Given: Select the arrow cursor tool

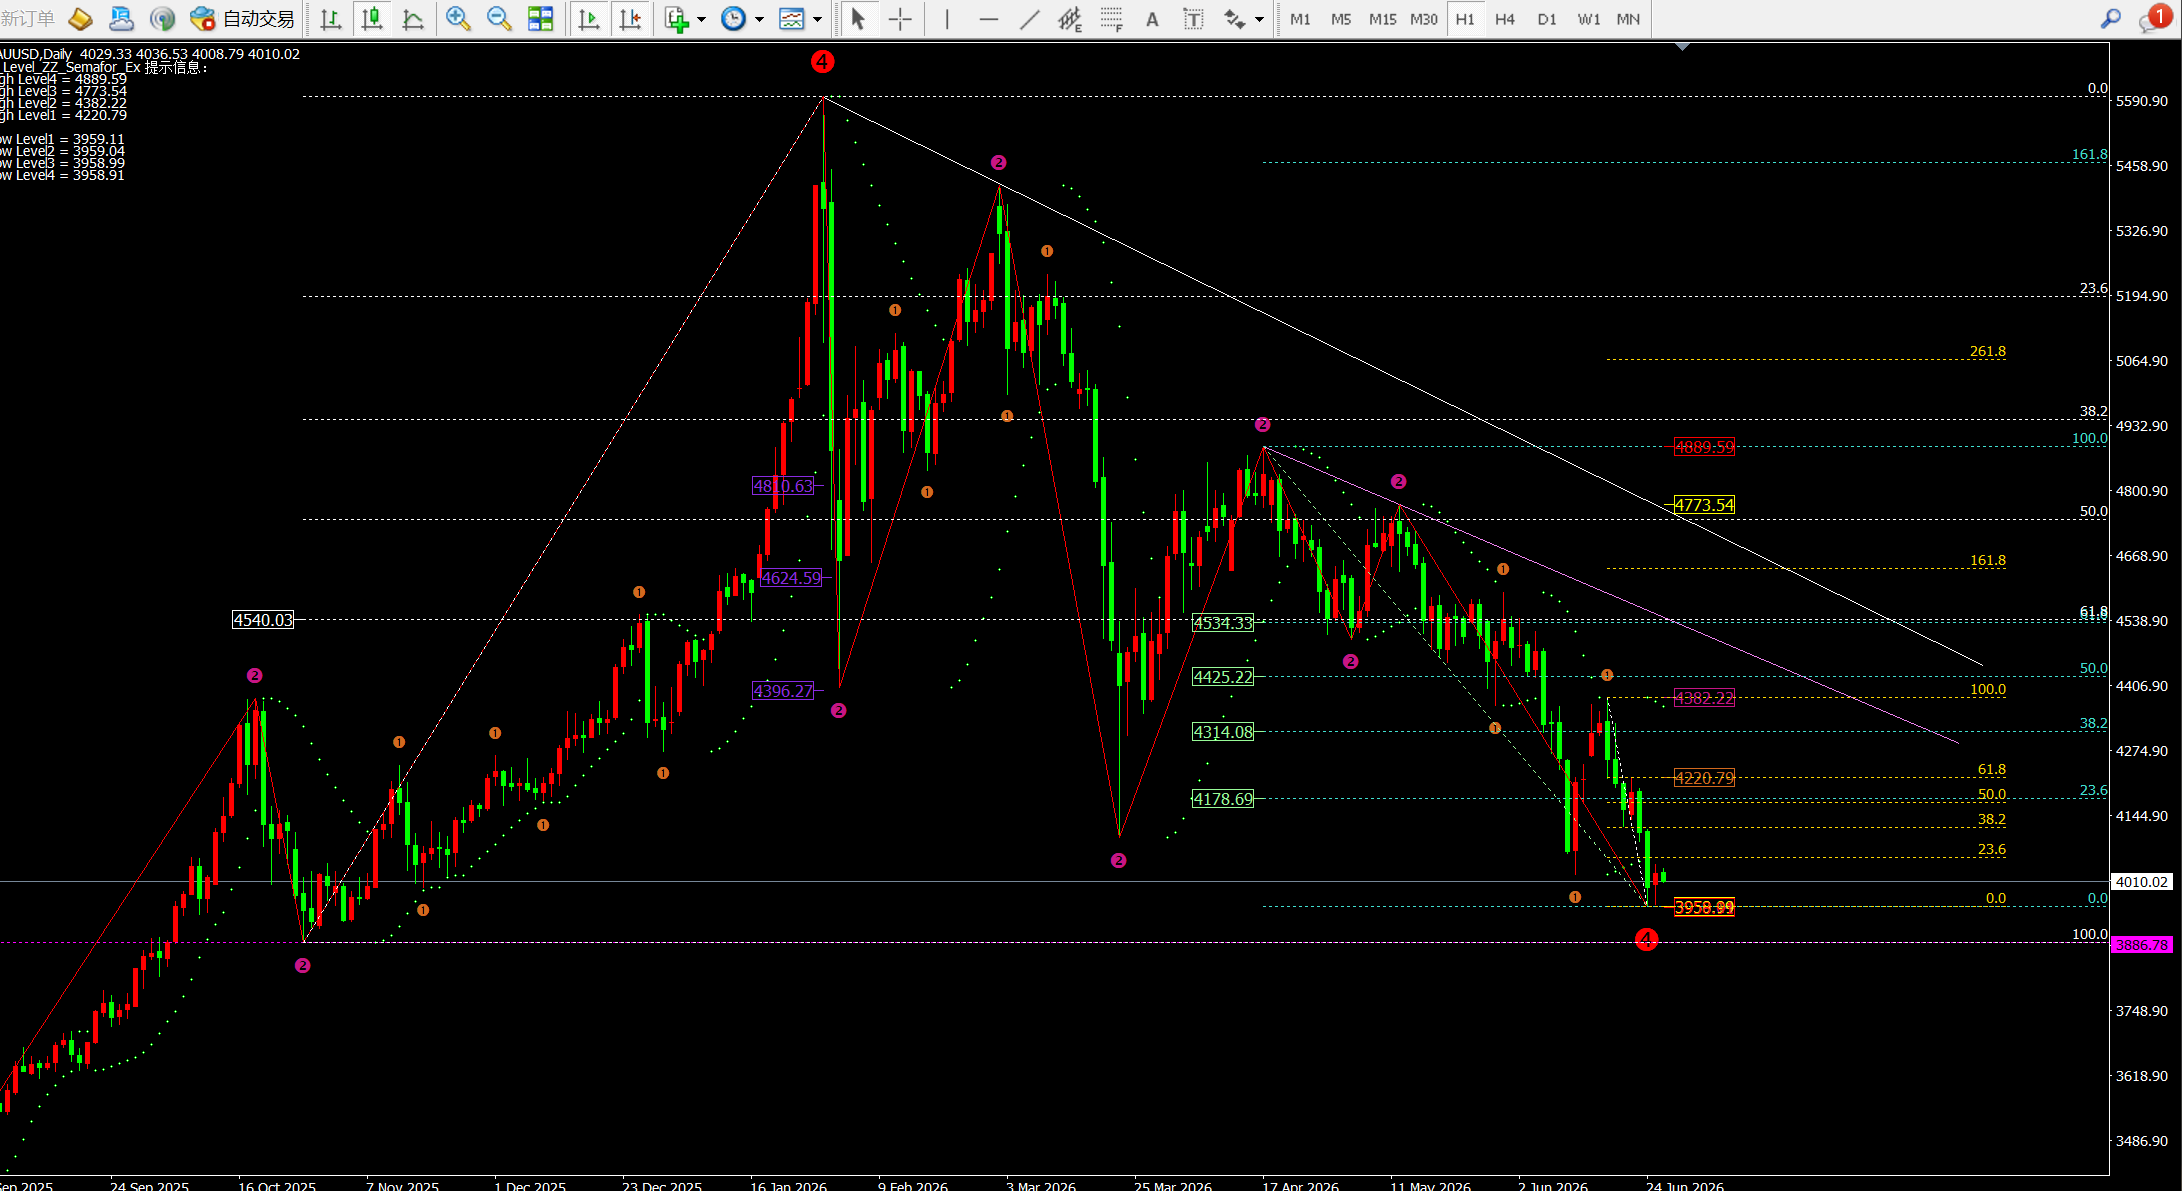Looking at the screenshot, I should click(858, 18).
